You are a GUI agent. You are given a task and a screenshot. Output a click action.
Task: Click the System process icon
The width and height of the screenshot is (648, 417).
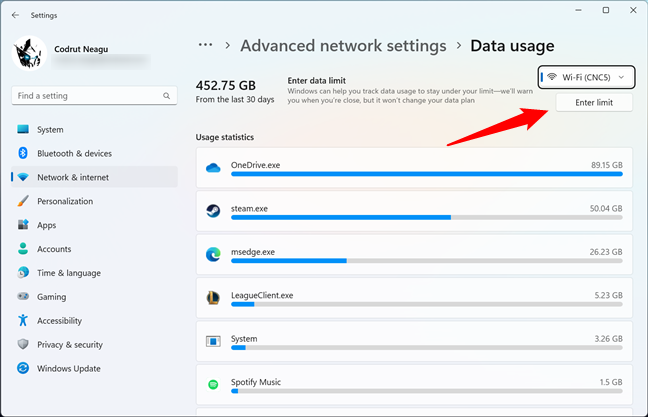click(x=213, y=341)
